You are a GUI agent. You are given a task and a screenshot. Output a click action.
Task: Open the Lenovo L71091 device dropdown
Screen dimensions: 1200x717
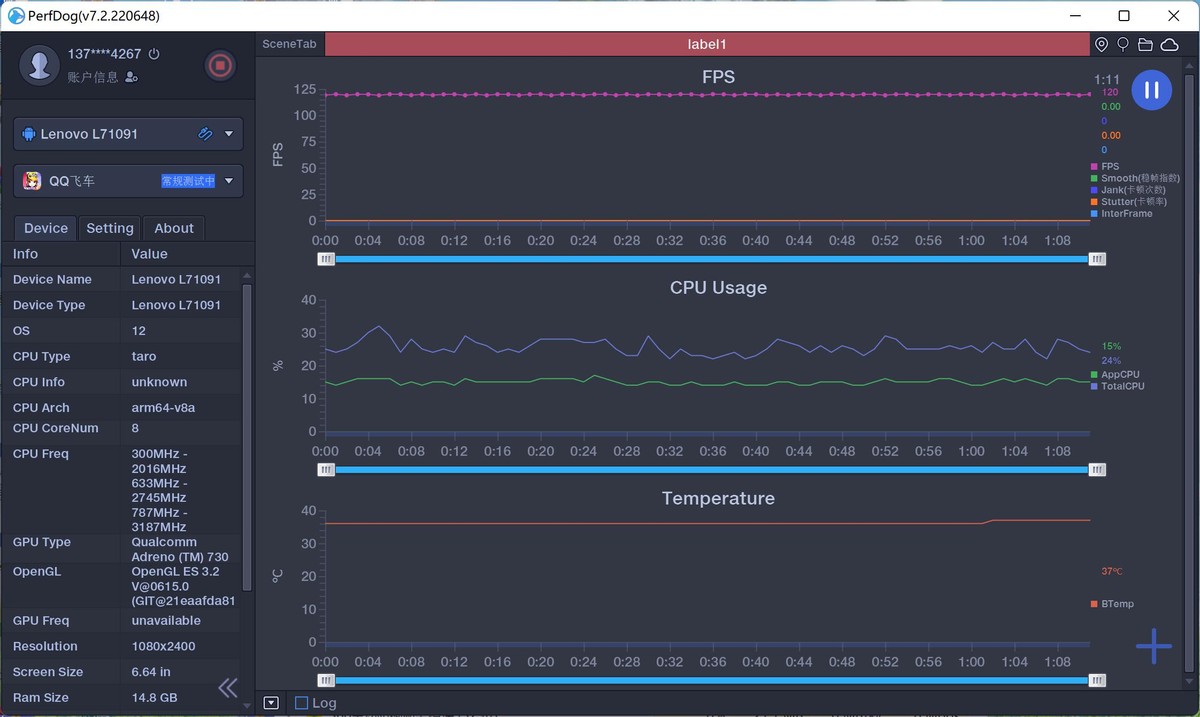pos(229,134)
